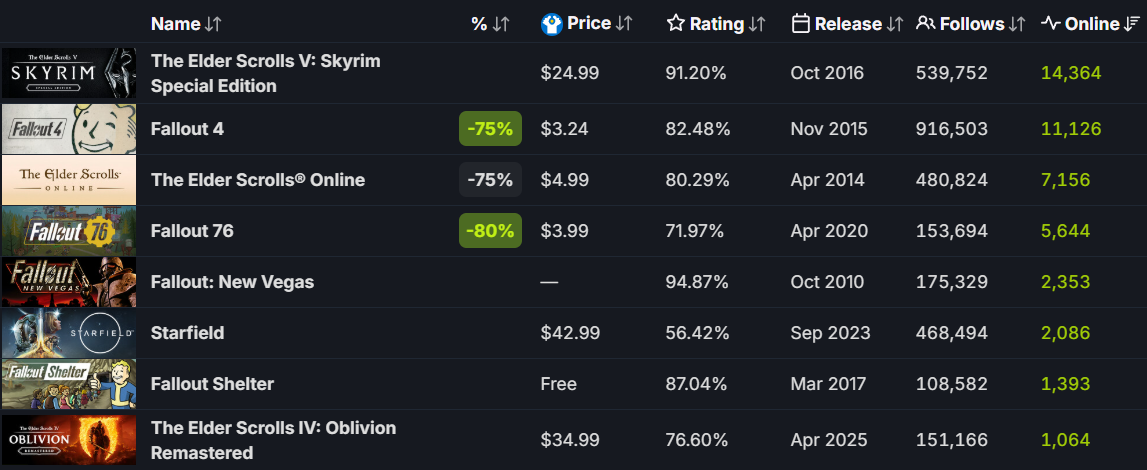Click the pulse icon beside Online

(1050, 23)
